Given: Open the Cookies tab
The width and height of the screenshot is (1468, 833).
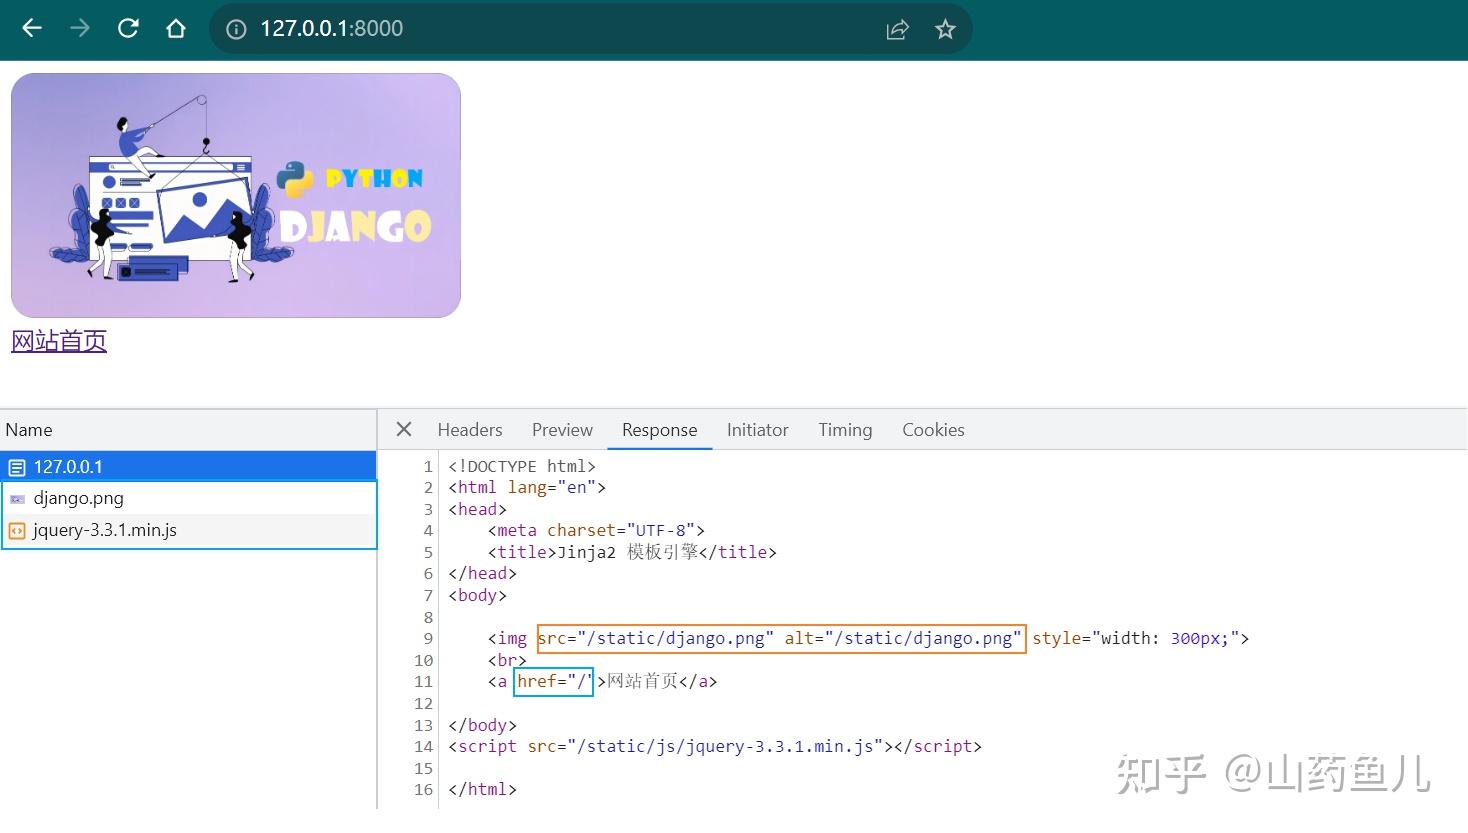Looking at the screenshot, I should point(933,430).
